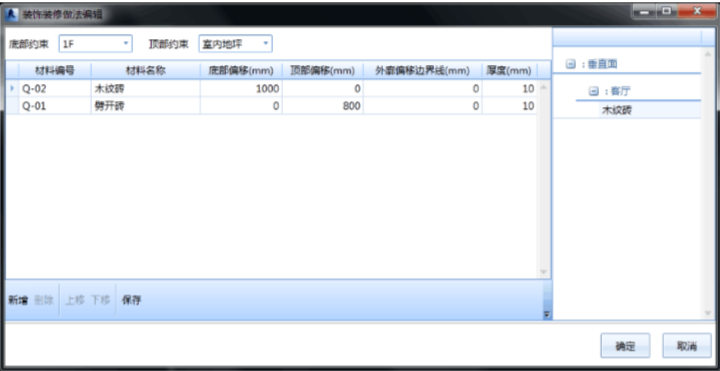Select the 木纹砖 cell in the table
720x371 pixels.
click(146, 89)
